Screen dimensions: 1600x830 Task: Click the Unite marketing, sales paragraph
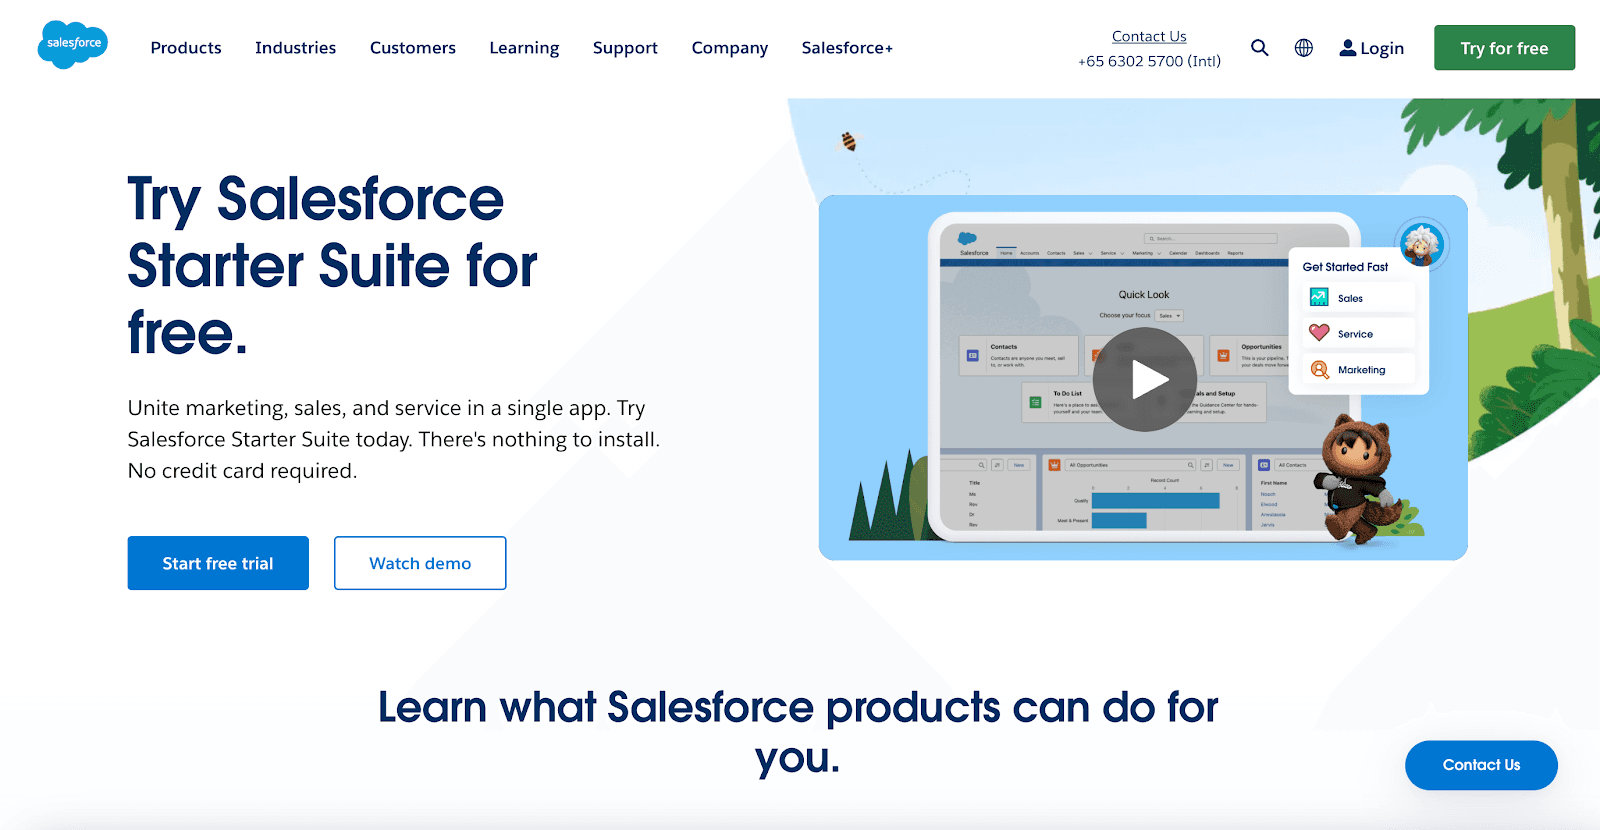coord(394,439)
